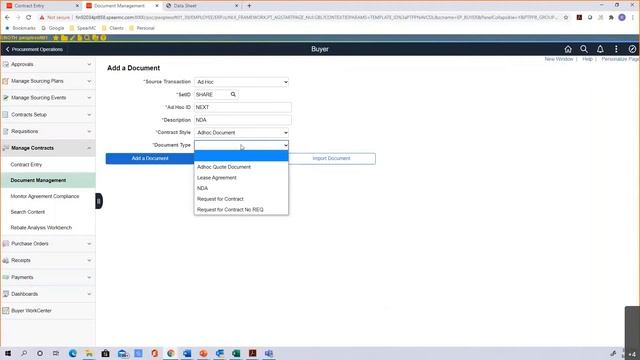Open the Windows Start menu
This screenshot has width=640, height=360.
click(8, 353)
